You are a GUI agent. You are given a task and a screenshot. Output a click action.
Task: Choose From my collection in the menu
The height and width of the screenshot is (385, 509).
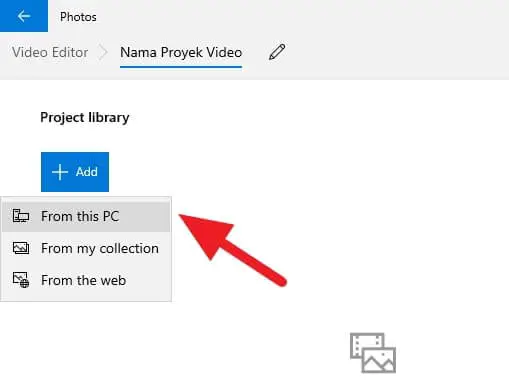[x=86, y=248]
